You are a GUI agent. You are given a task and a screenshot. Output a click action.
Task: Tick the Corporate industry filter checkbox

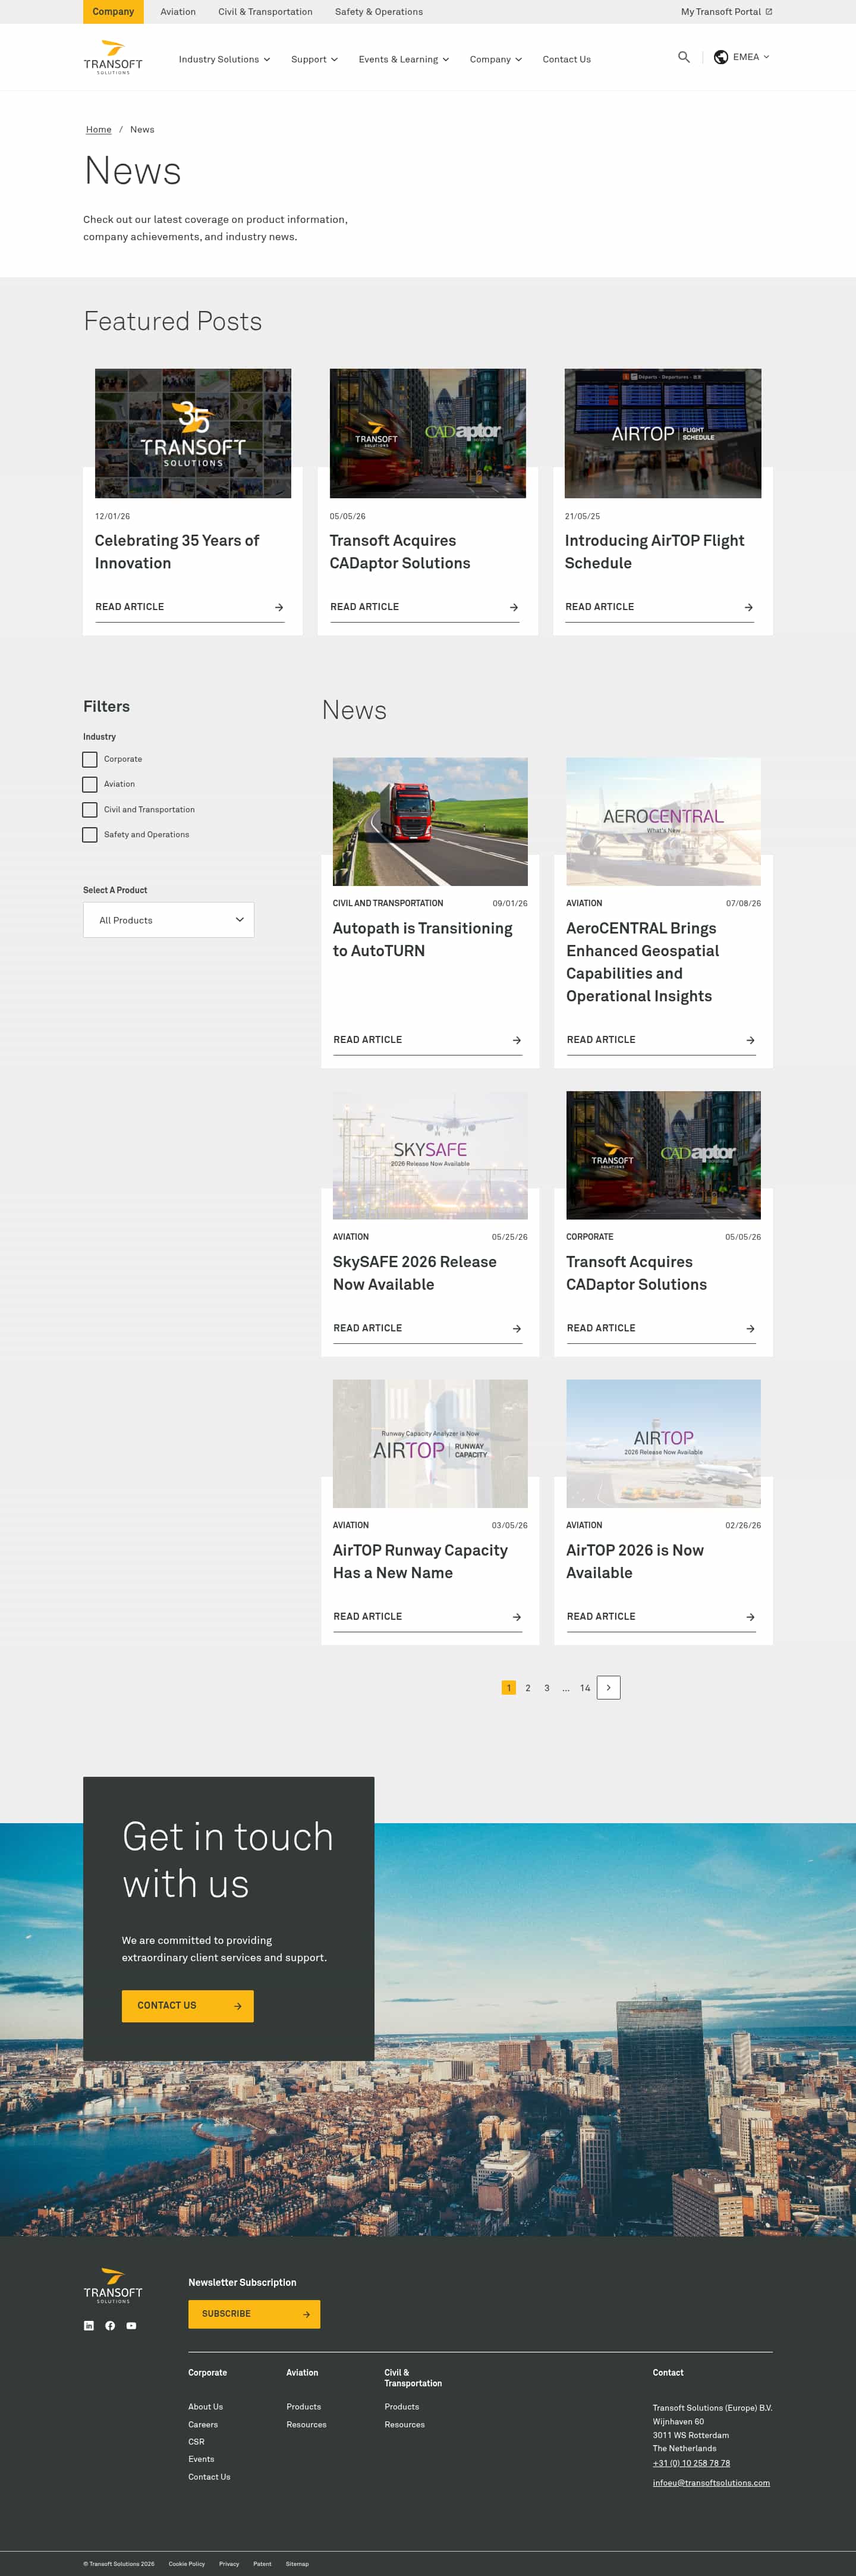(x=90, y=759)
